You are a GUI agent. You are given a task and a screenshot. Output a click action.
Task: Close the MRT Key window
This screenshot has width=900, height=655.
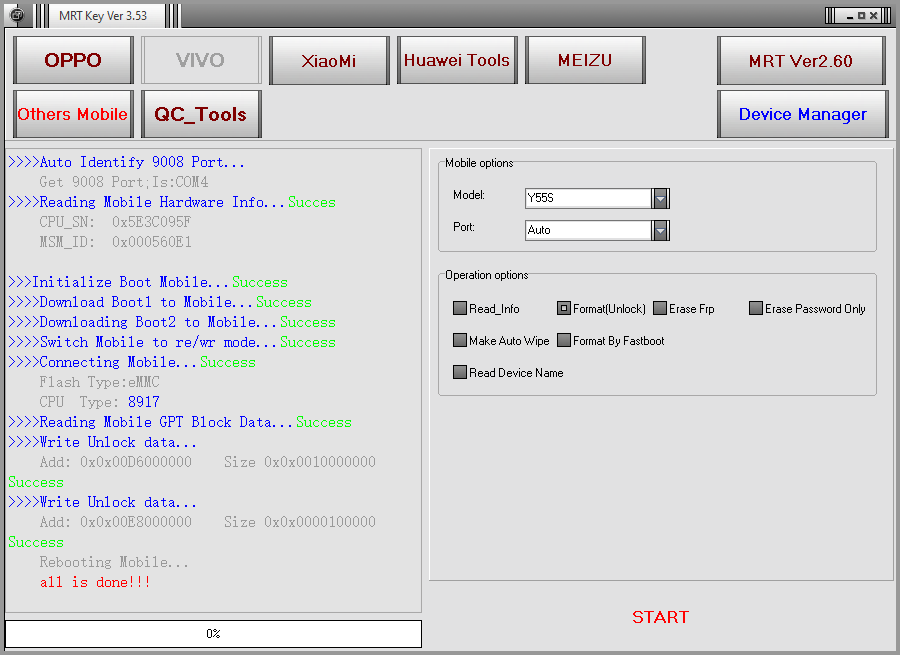(x=873, y=16)
